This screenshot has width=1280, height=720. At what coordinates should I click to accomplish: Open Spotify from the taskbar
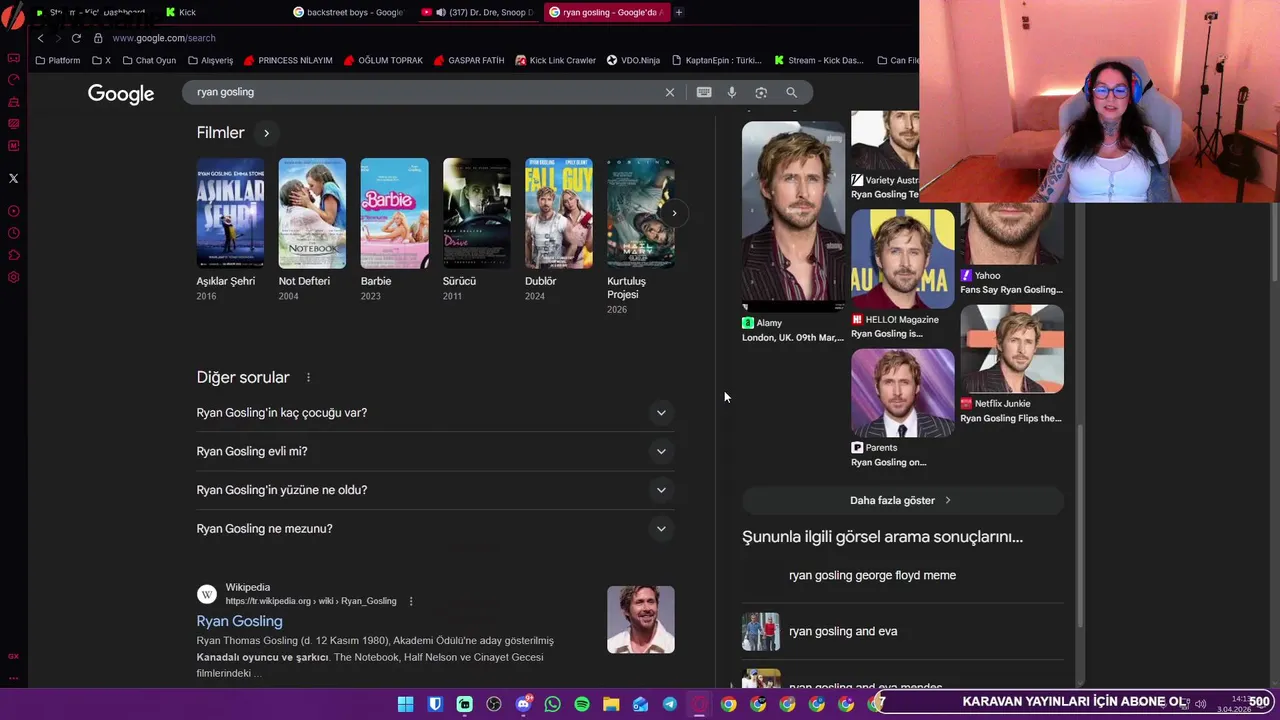(x=582, y=705)
